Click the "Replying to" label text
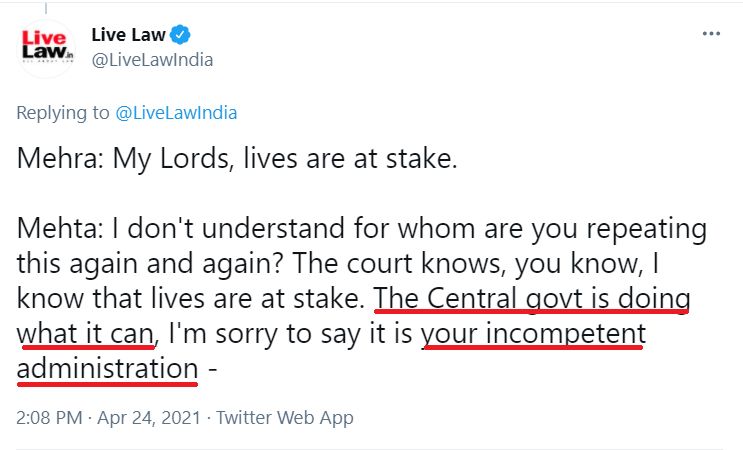The image size is (743, 450). [x=63, y=112]
